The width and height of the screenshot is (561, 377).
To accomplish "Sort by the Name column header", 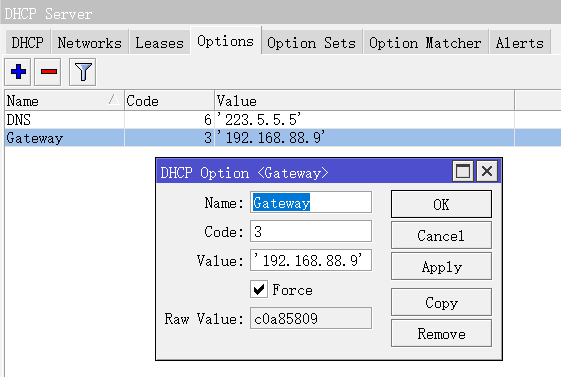I will click(x=64, y=101).
